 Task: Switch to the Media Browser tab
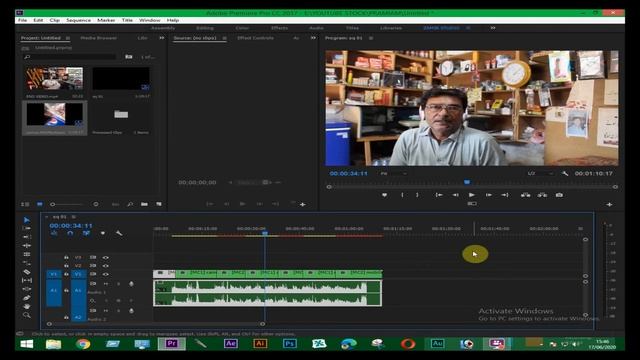click(98, 38)
